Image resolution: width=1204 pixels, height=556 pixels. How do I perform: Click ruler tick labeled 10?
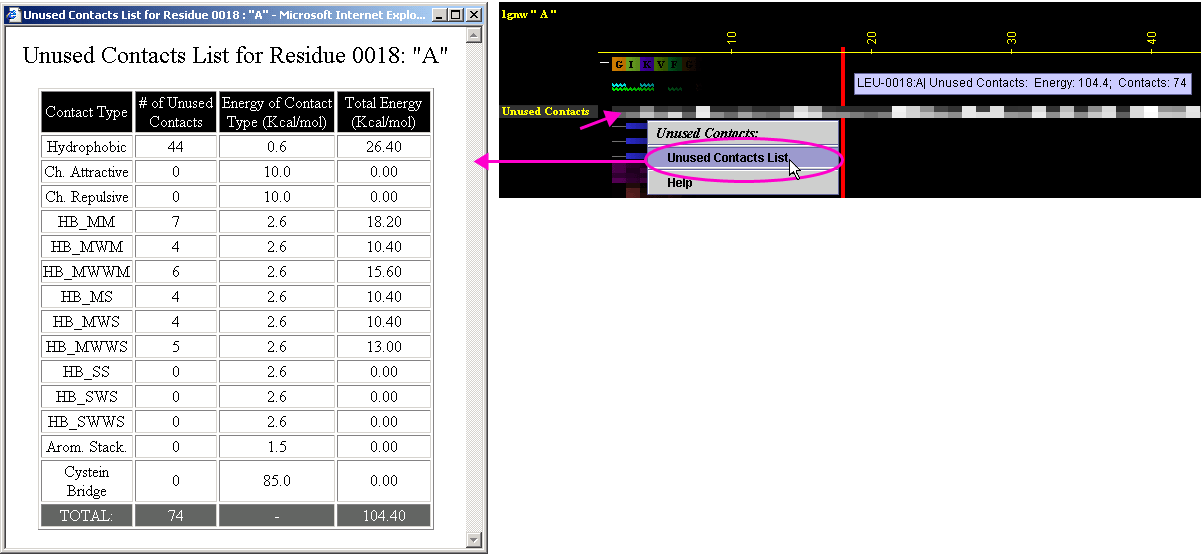point(732,38)
